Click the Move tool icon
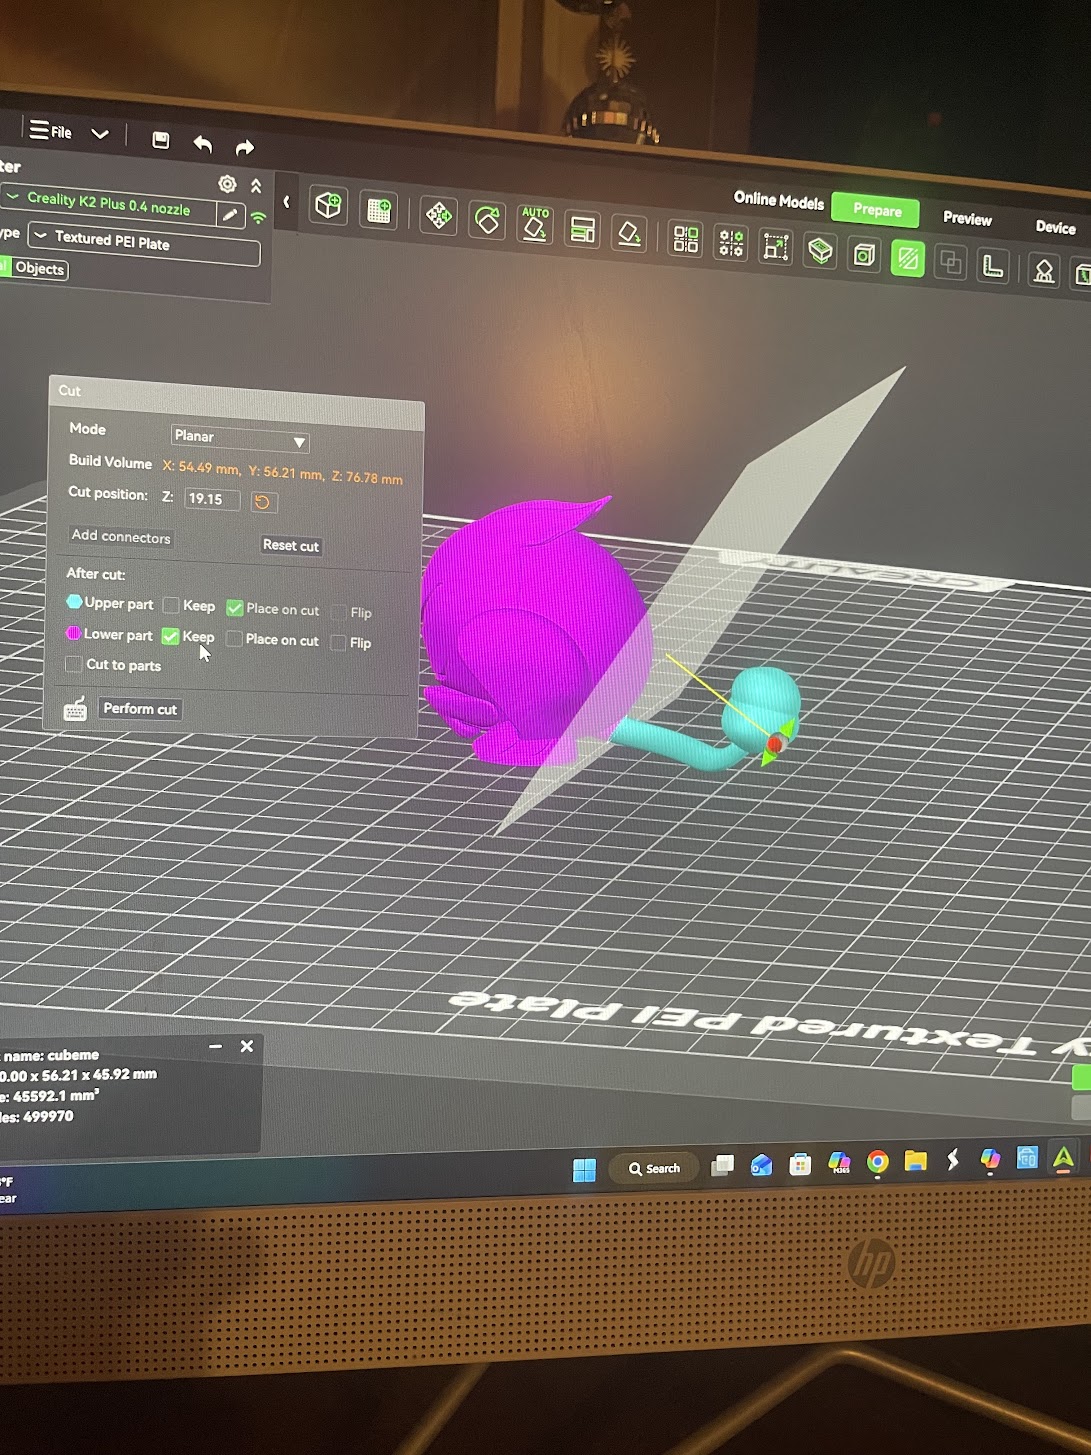1091x1455 pixels. pos(438,215)
